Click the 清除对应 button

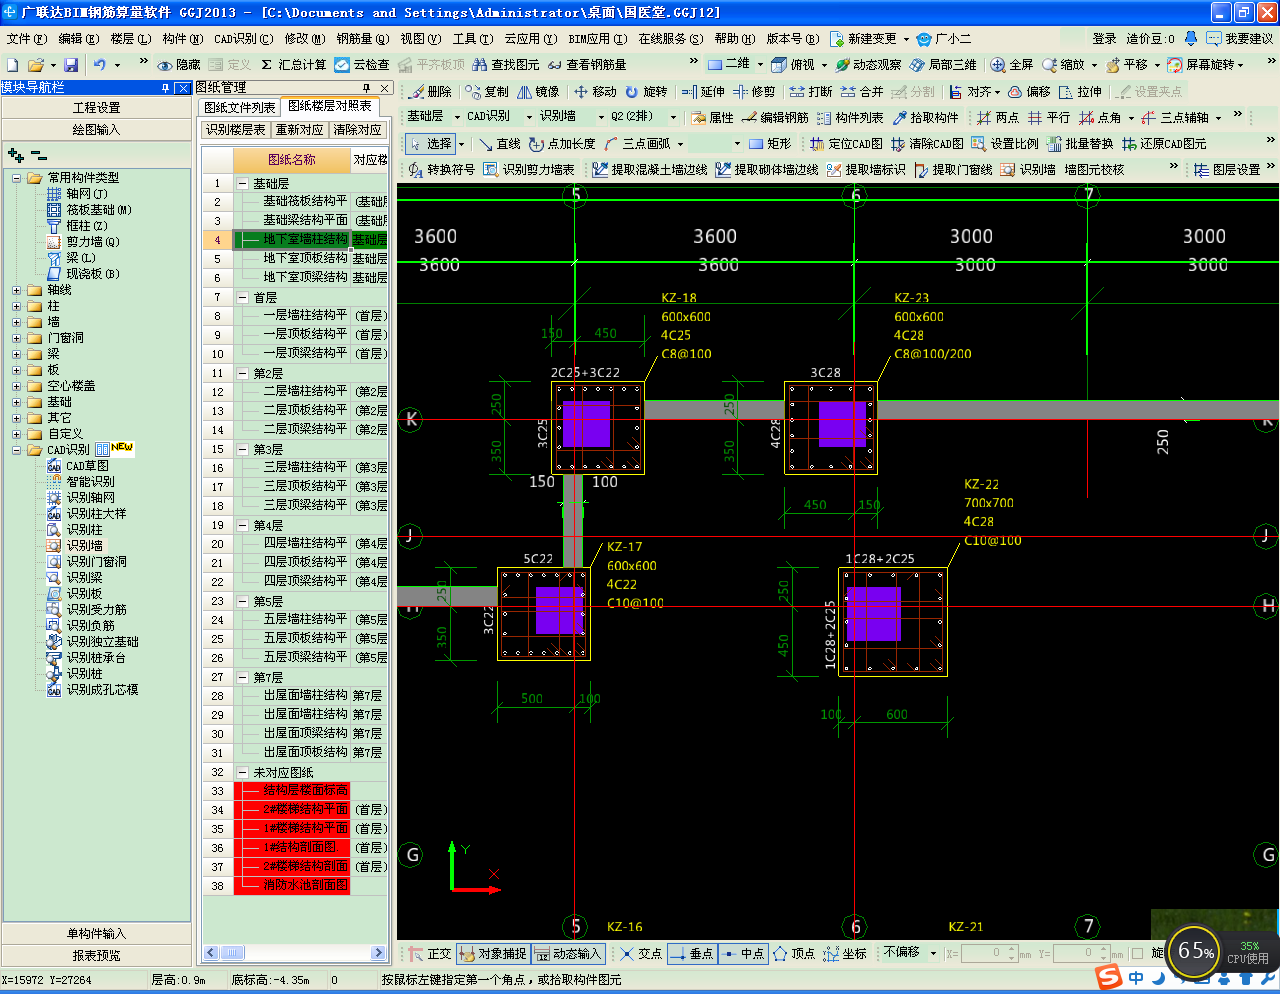point(357,130)
